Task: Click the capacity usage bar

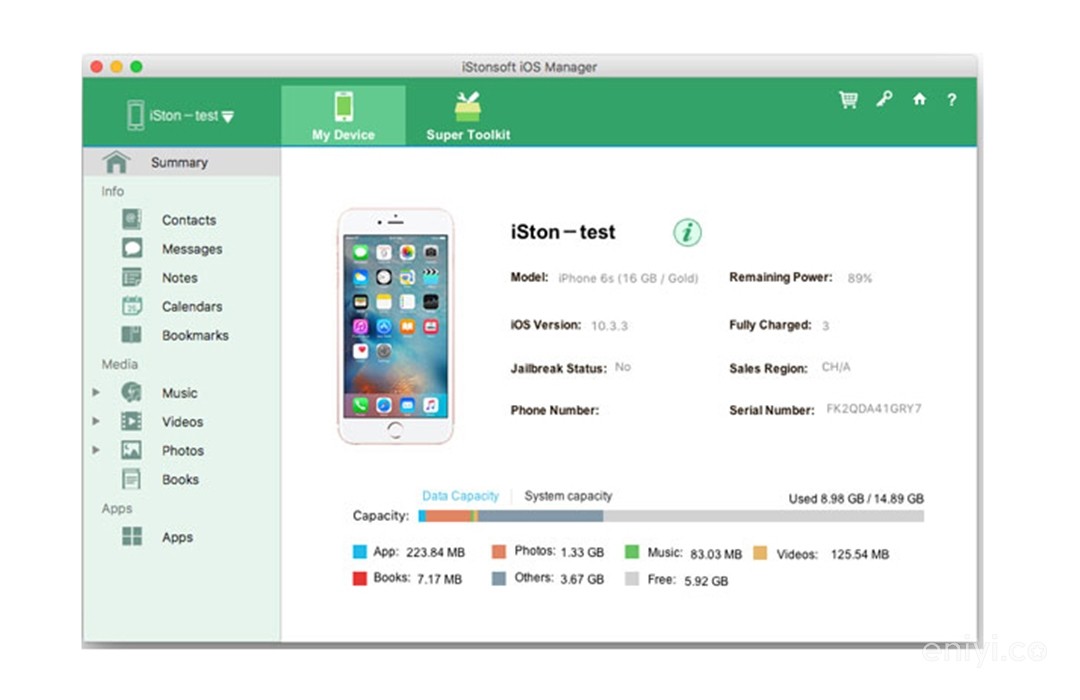Action: (x=670, y=516)
